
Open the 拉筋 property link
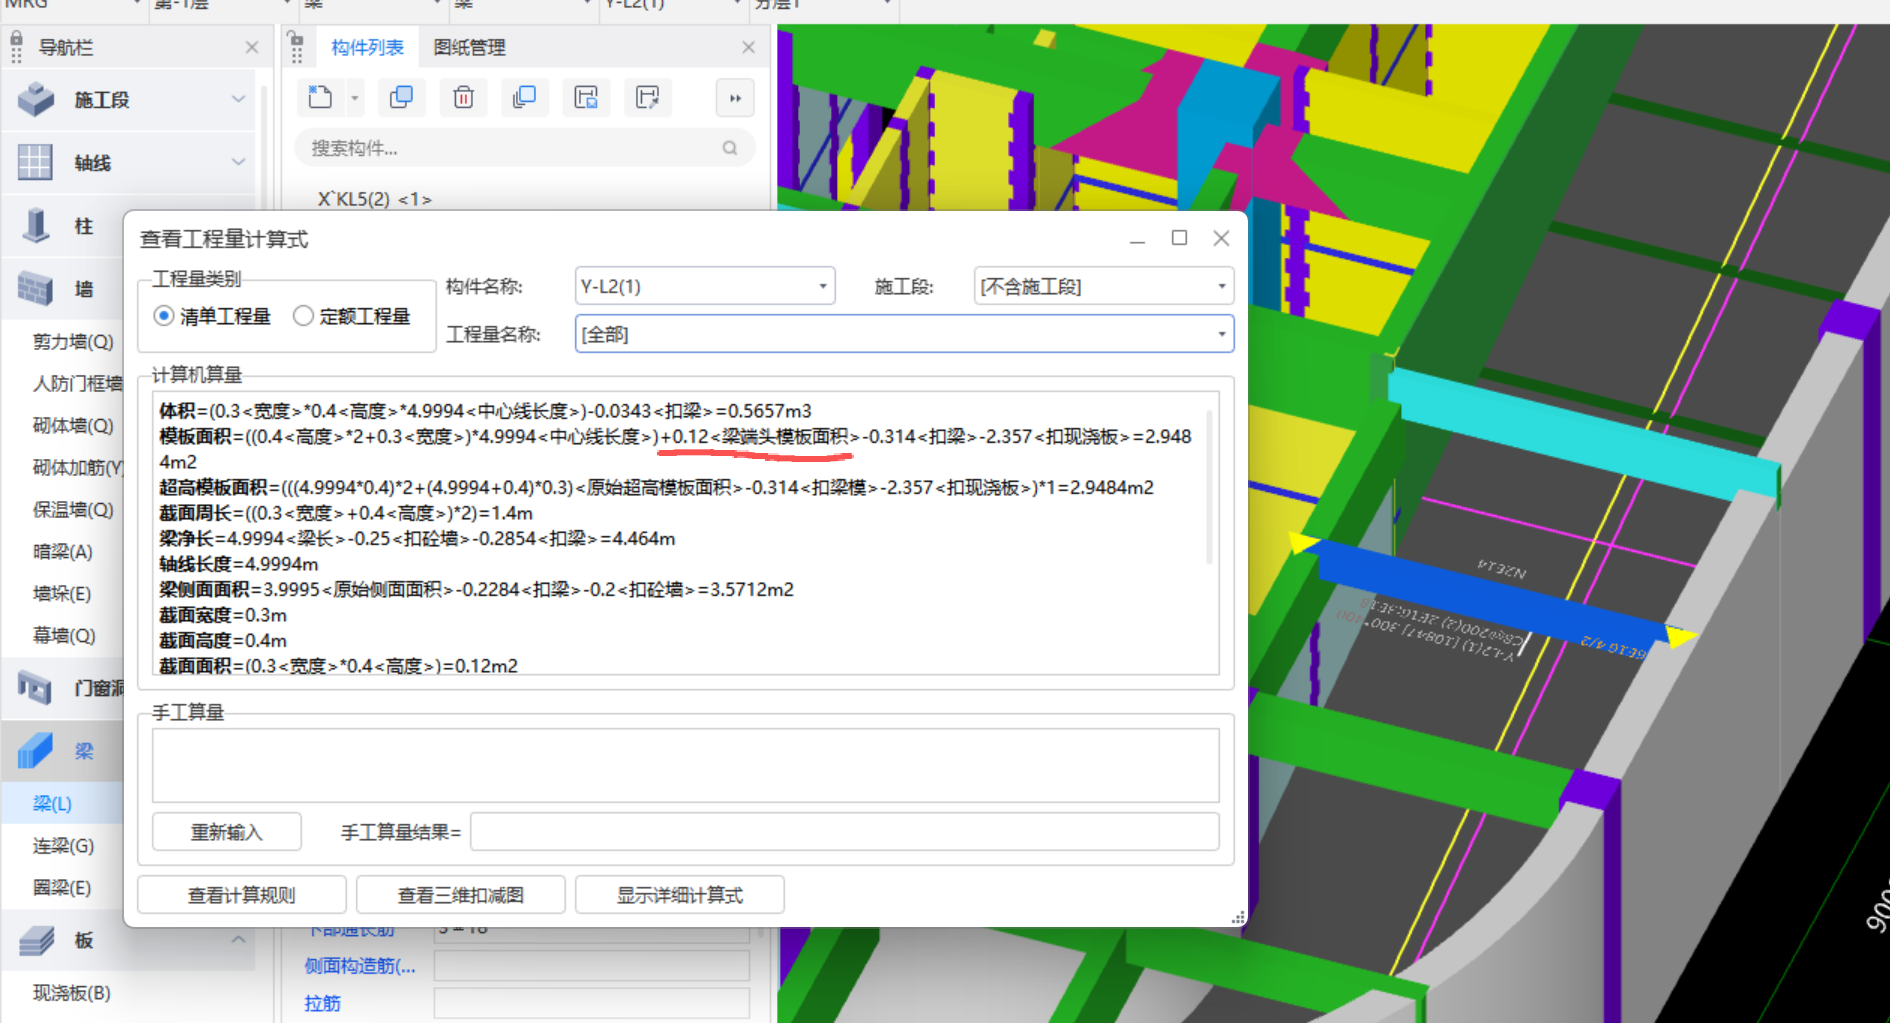(x=322, y=1003)
